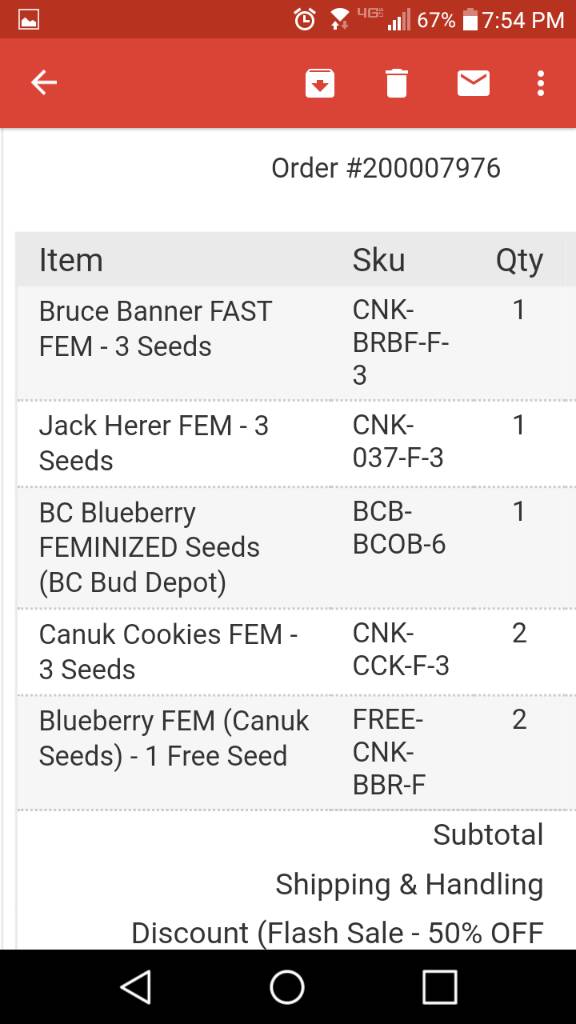Screen dimensions: 576x1024
Task: Tap the Shipping & Handling label
Action: [409, 884]
